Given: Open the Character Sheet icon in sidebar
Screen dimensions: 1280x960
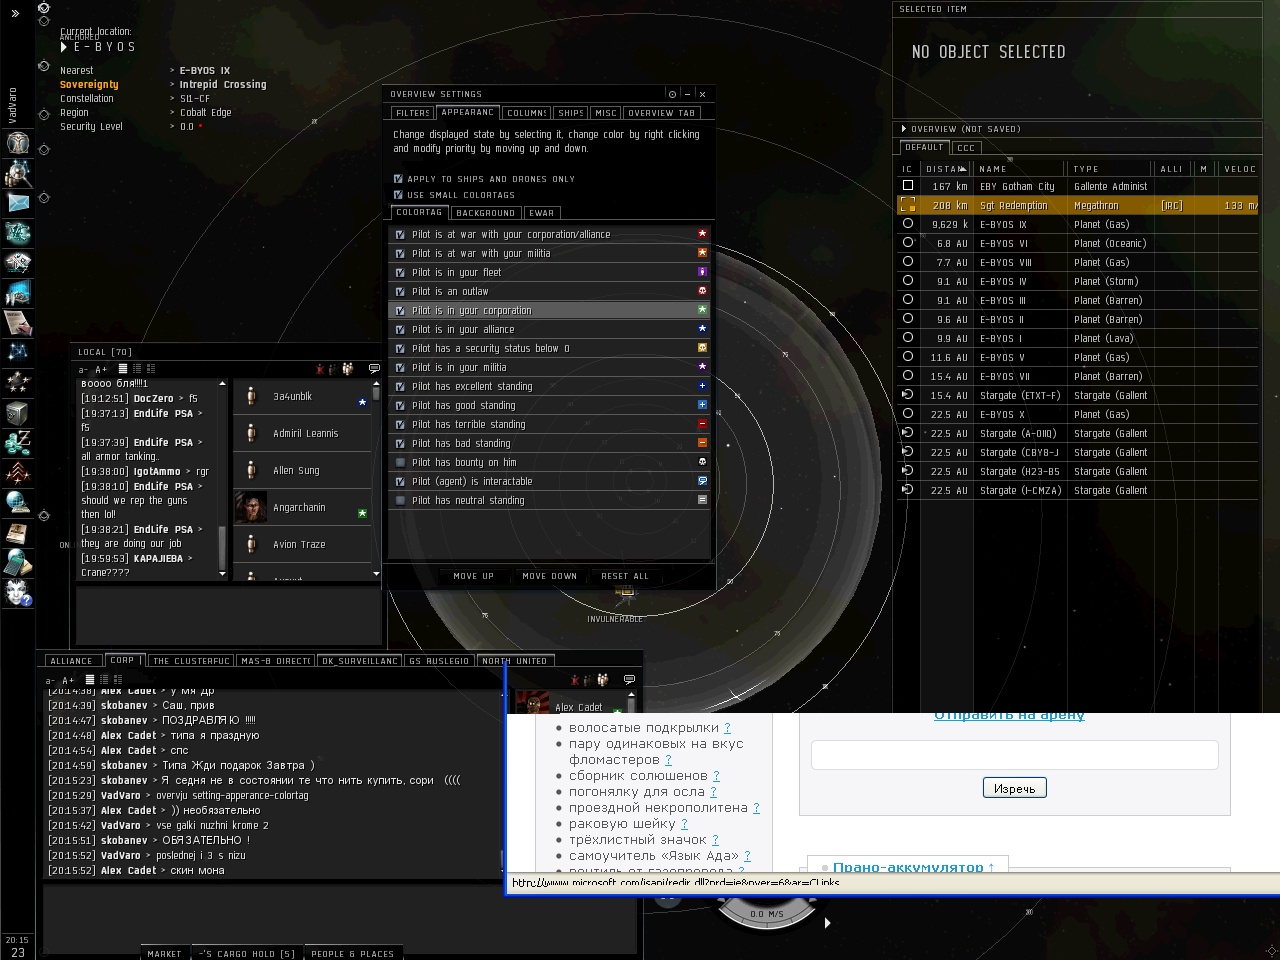Looking at the screenshot, I should tap(18, 143).
